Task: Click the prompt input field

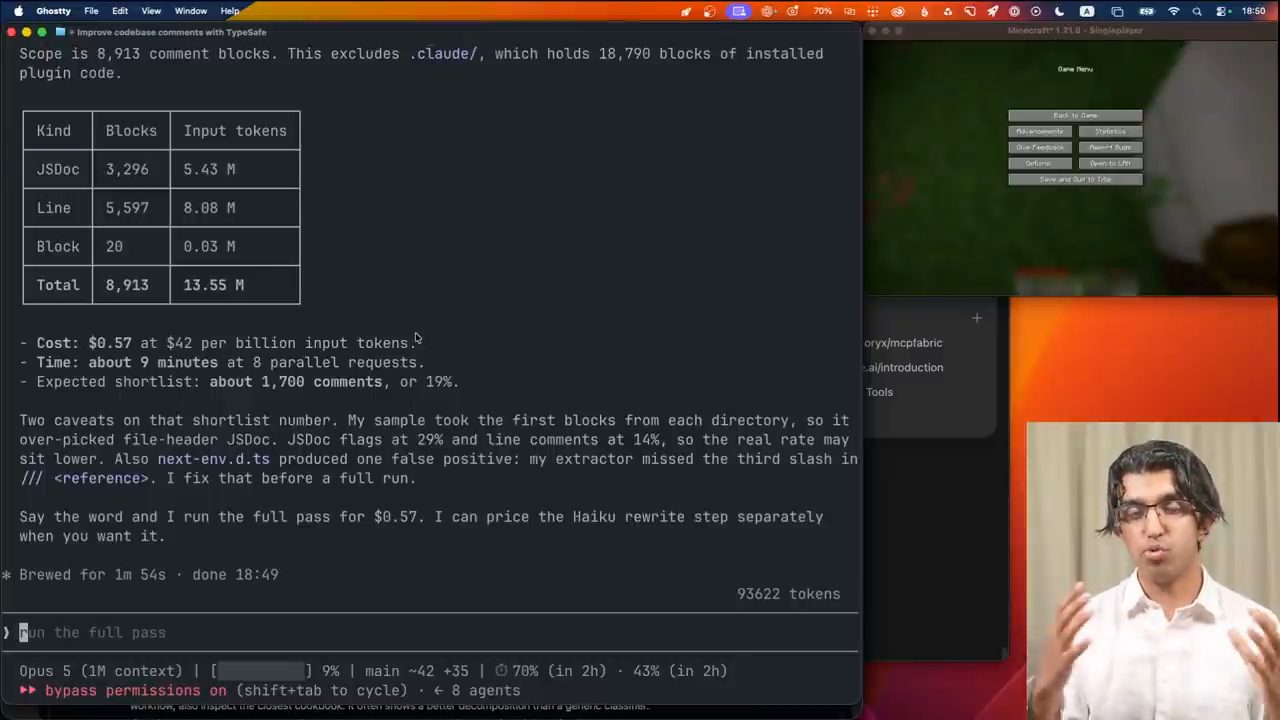Action: [430, 632]
